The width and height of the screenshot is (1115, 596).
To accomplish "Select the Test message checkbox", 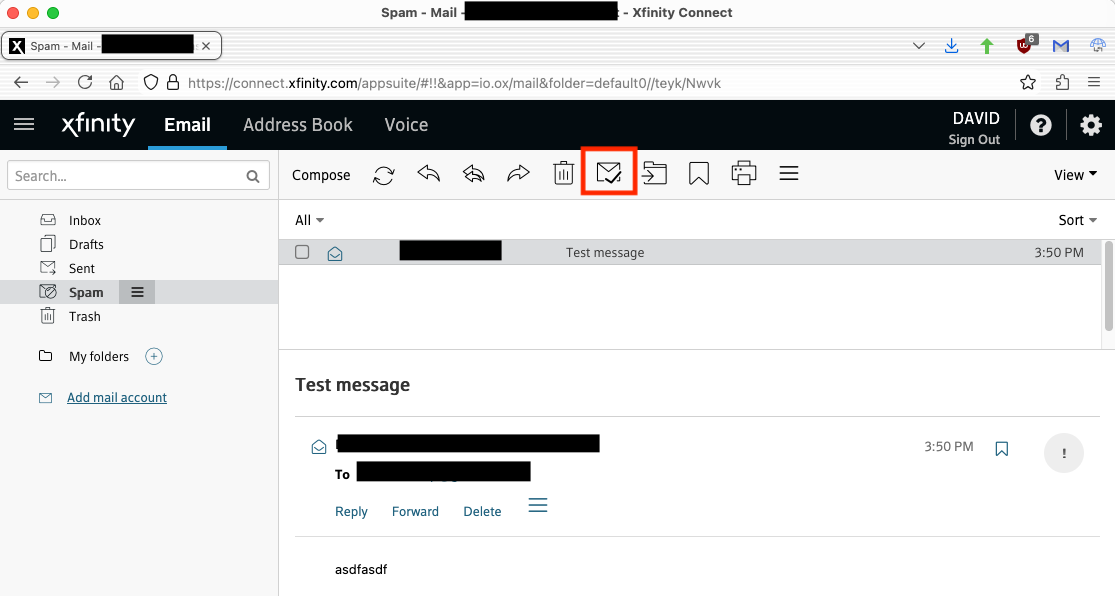I will 302,253.
